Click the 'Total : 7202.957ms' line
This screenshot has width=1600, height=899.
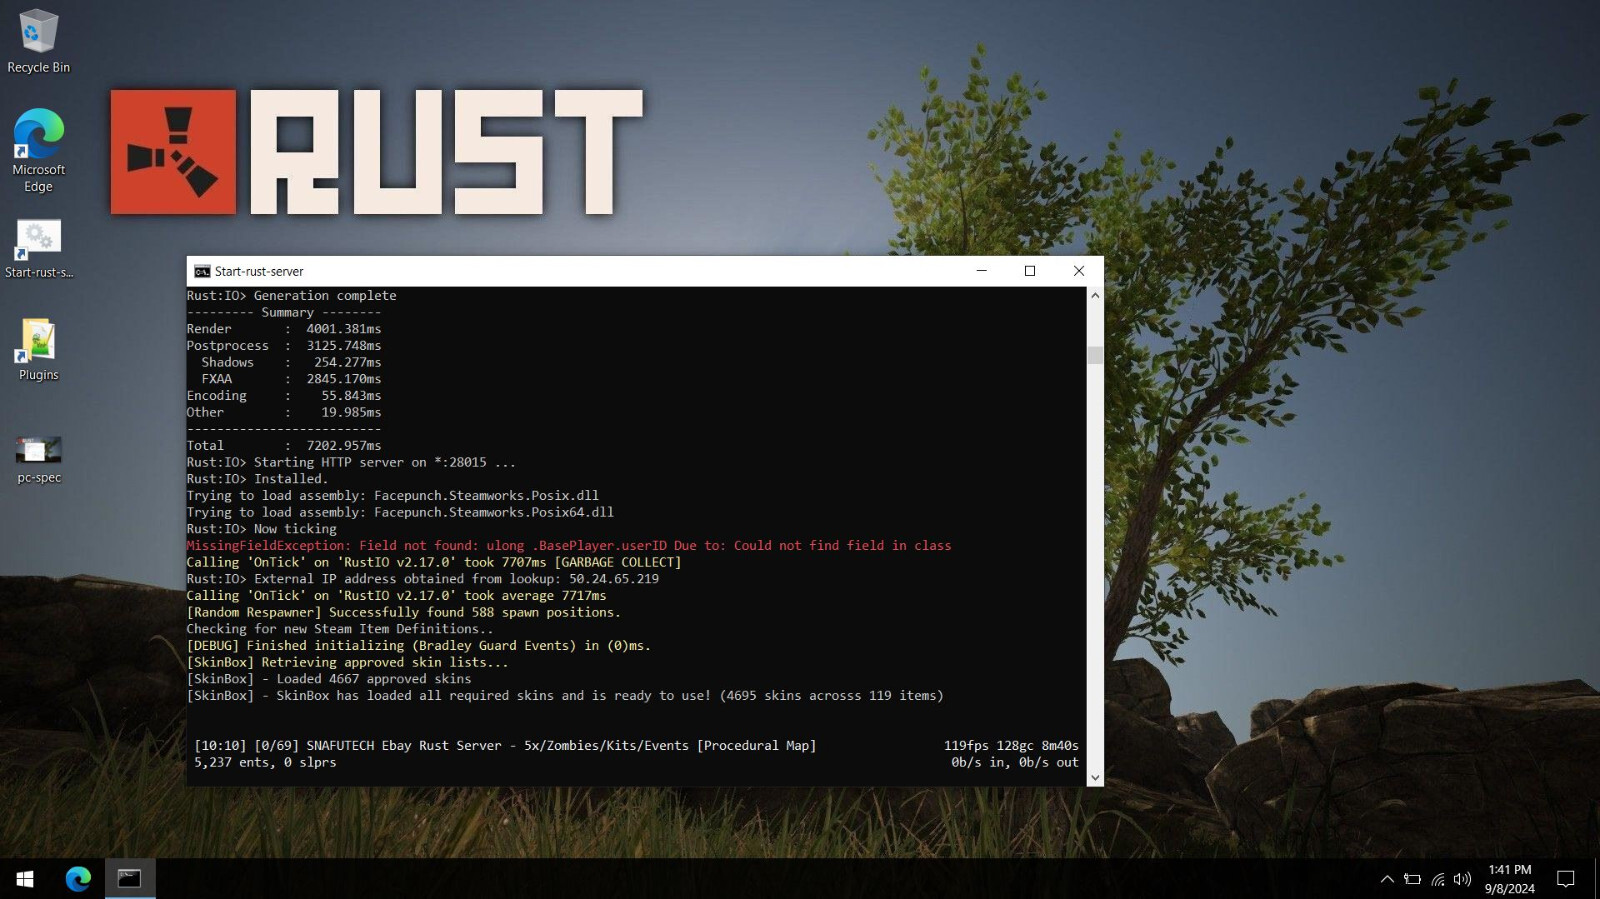tap(284, 445)
